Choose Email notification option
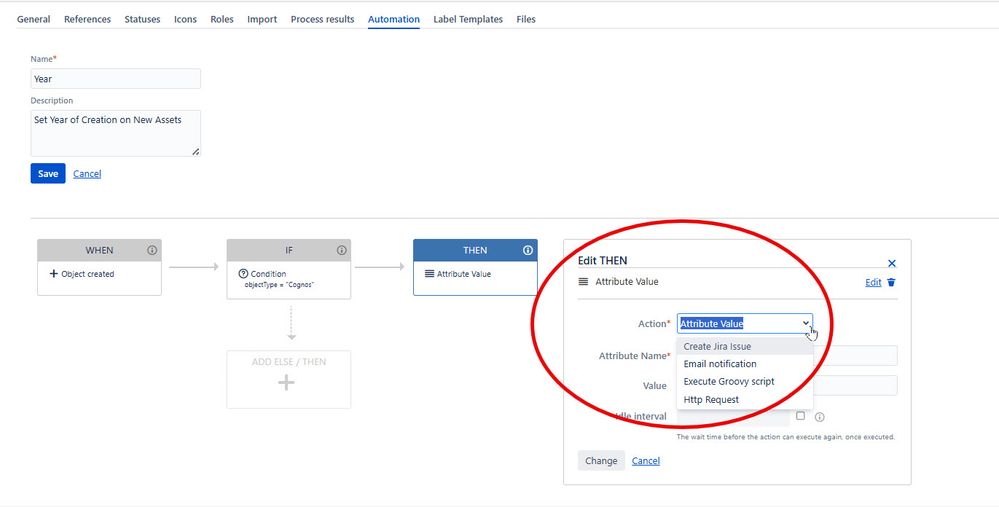The height and width of the screenshot is (507, 999). click(x=745, y=364)
